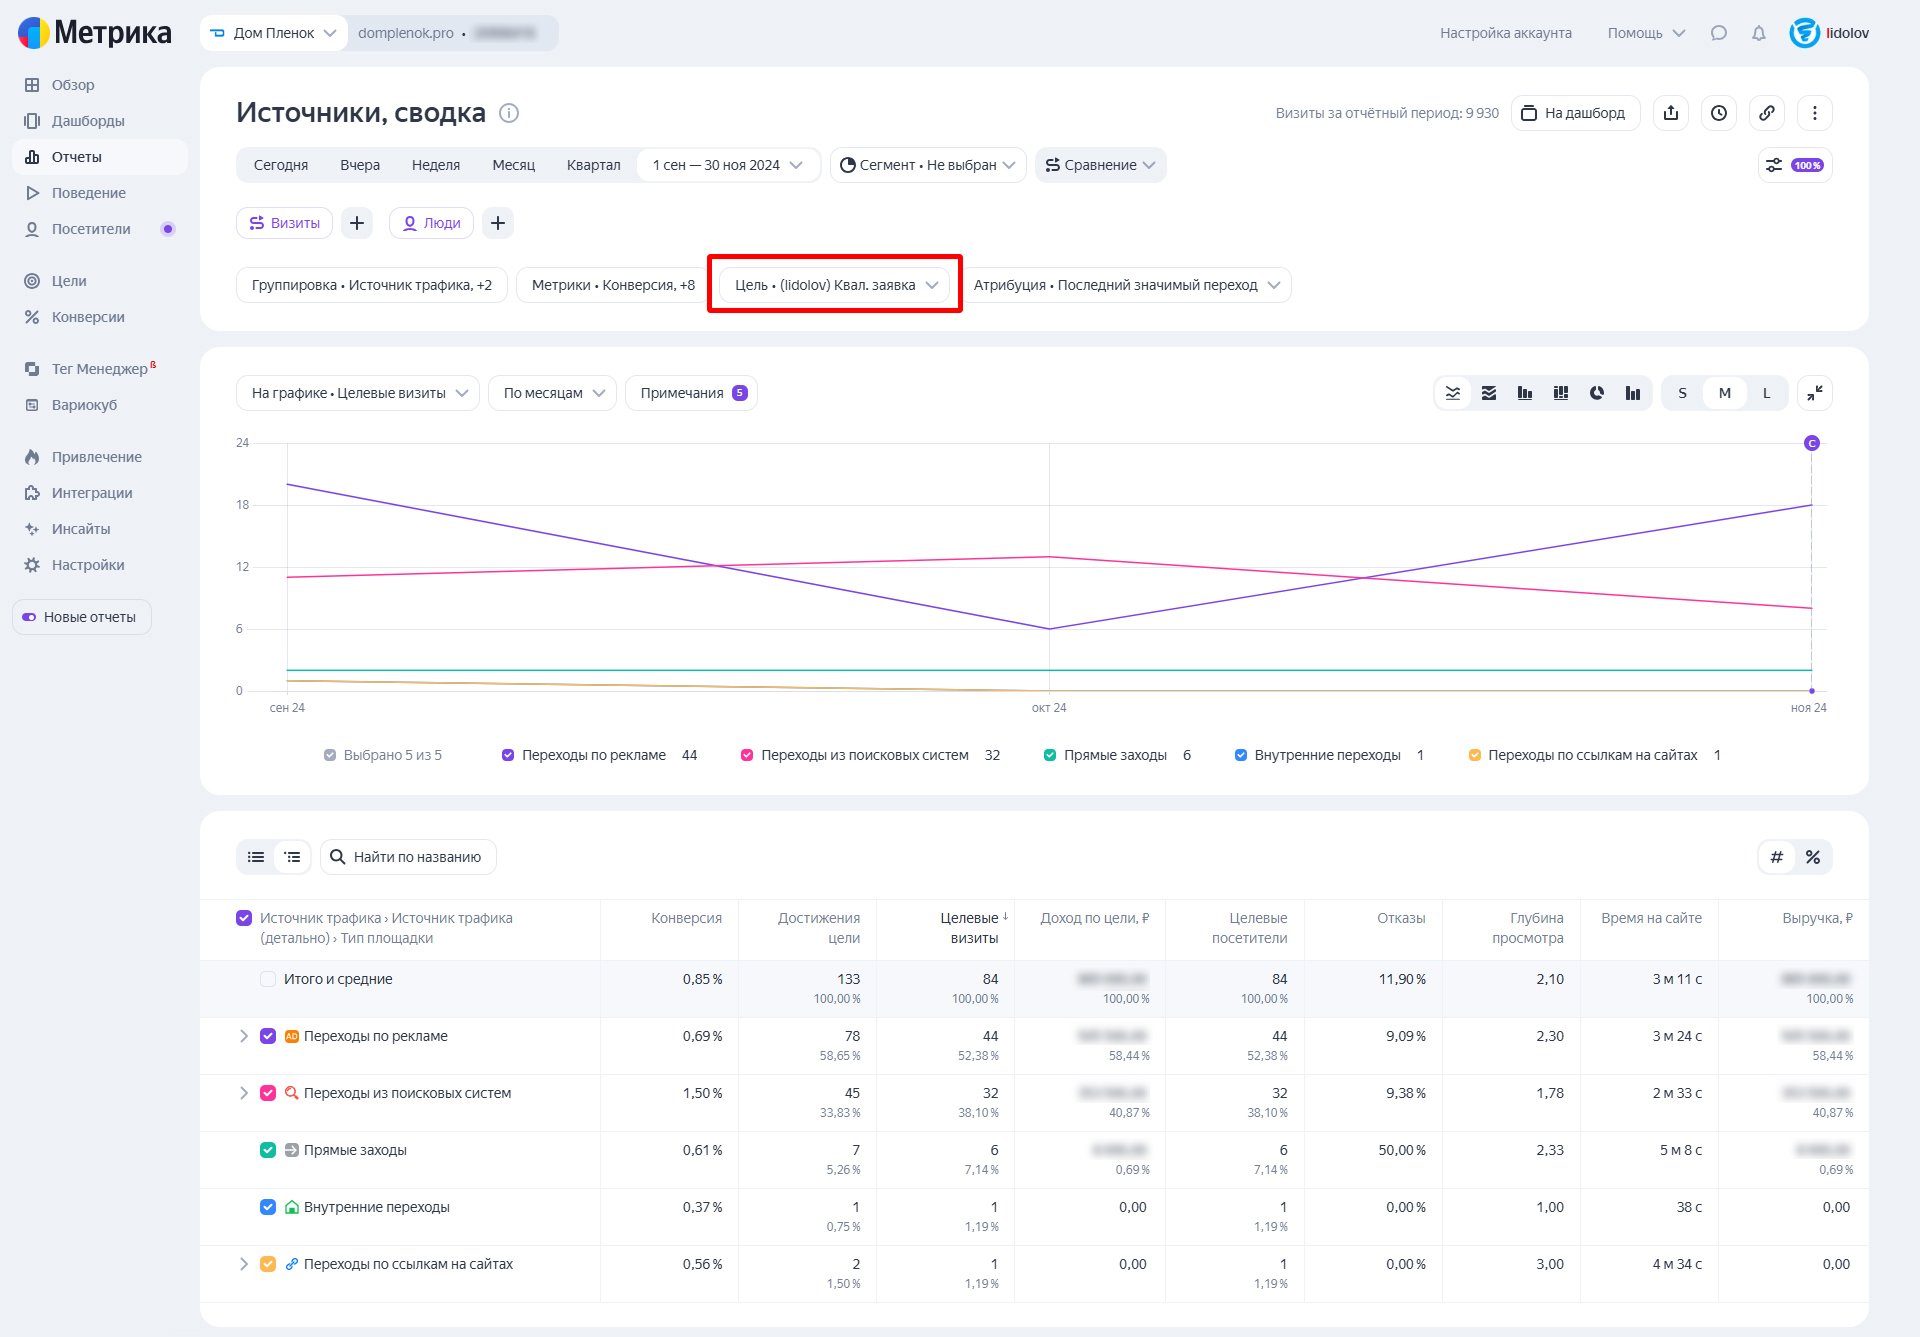Open the report history clock icon
Screen dimensions: 1920x1337
point(1718,113)
